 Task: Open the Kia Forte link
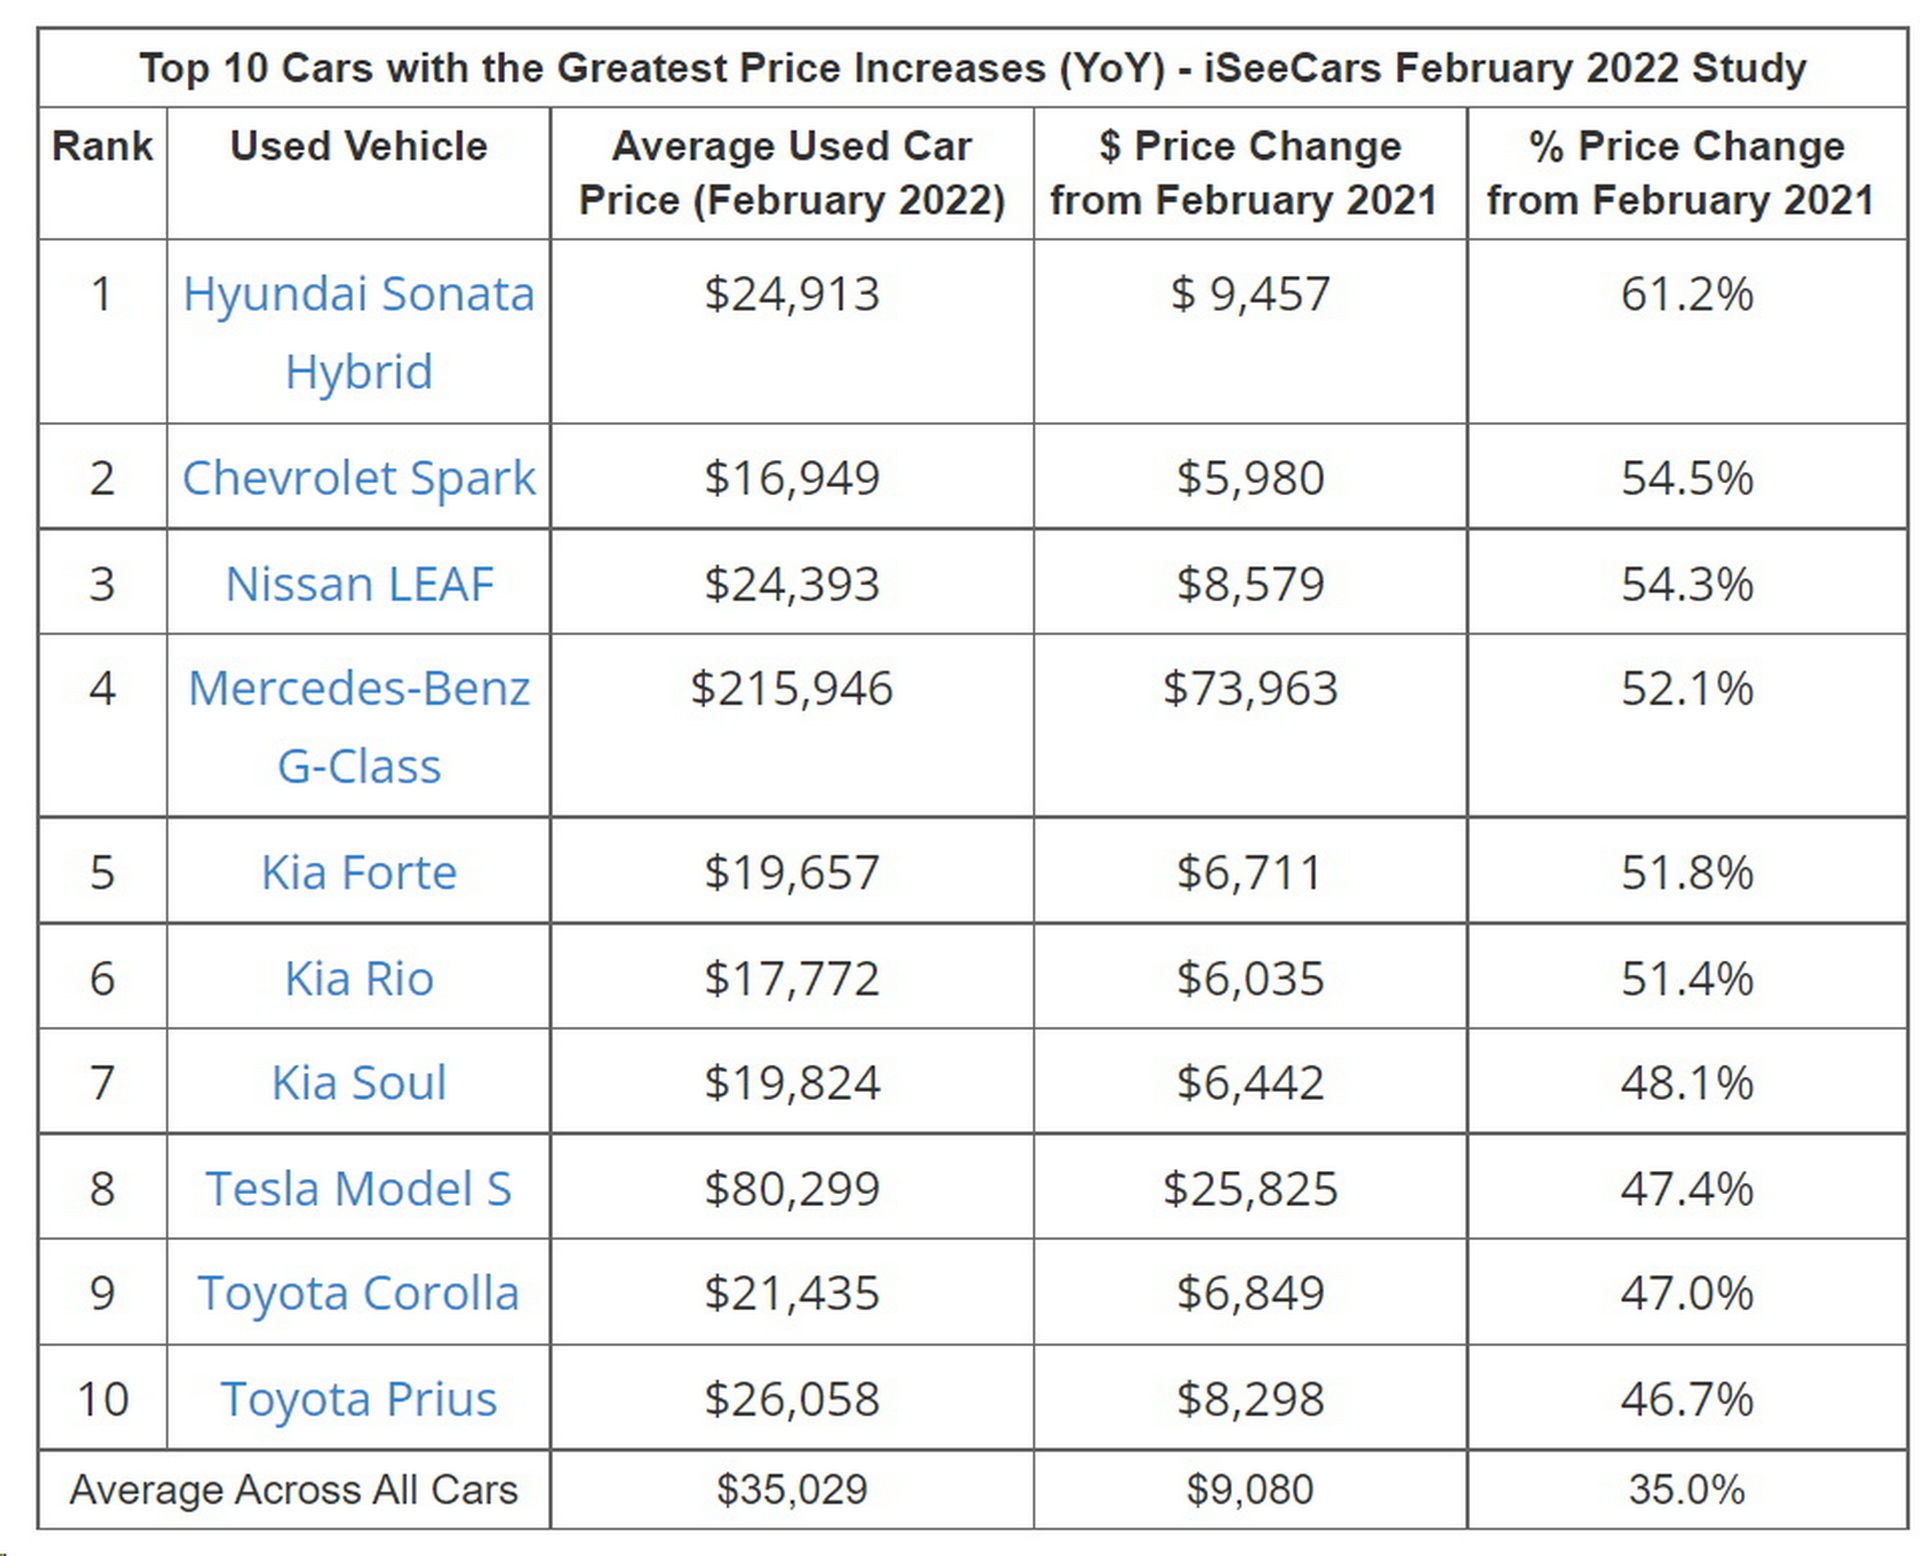coord(358,873)
